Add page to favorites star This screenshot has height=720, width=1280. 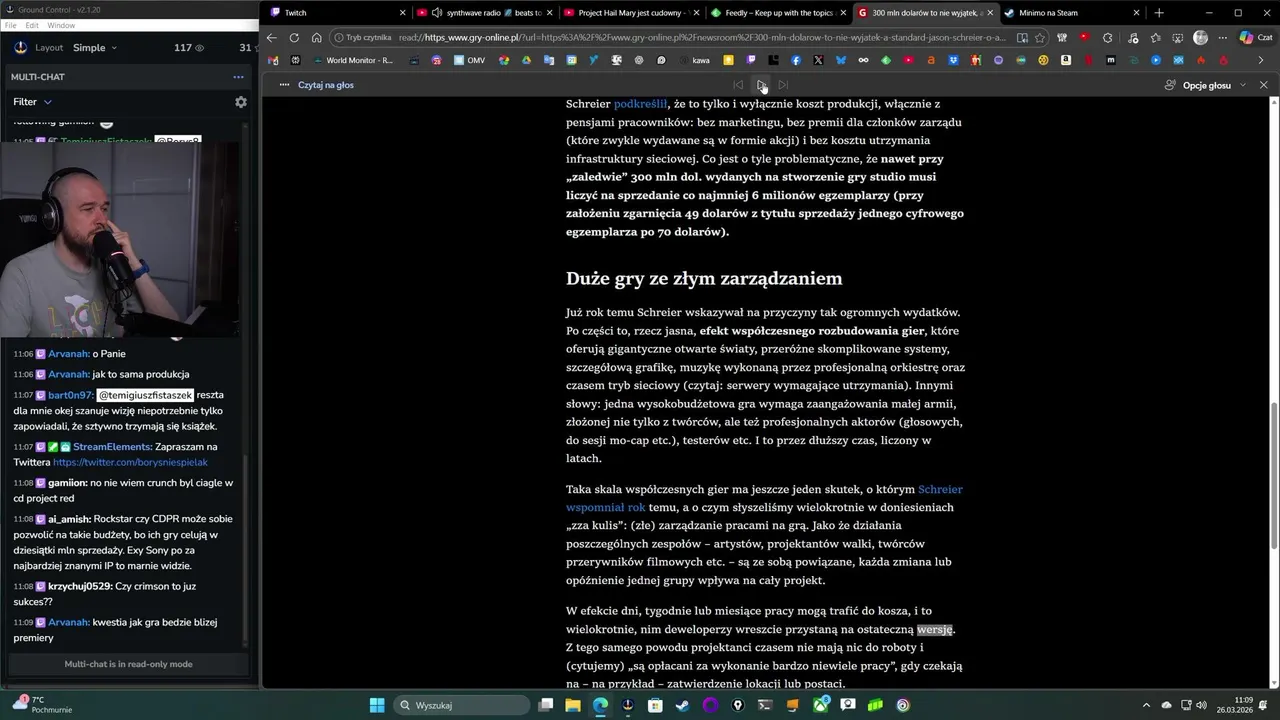click(x=1040, y=38)
